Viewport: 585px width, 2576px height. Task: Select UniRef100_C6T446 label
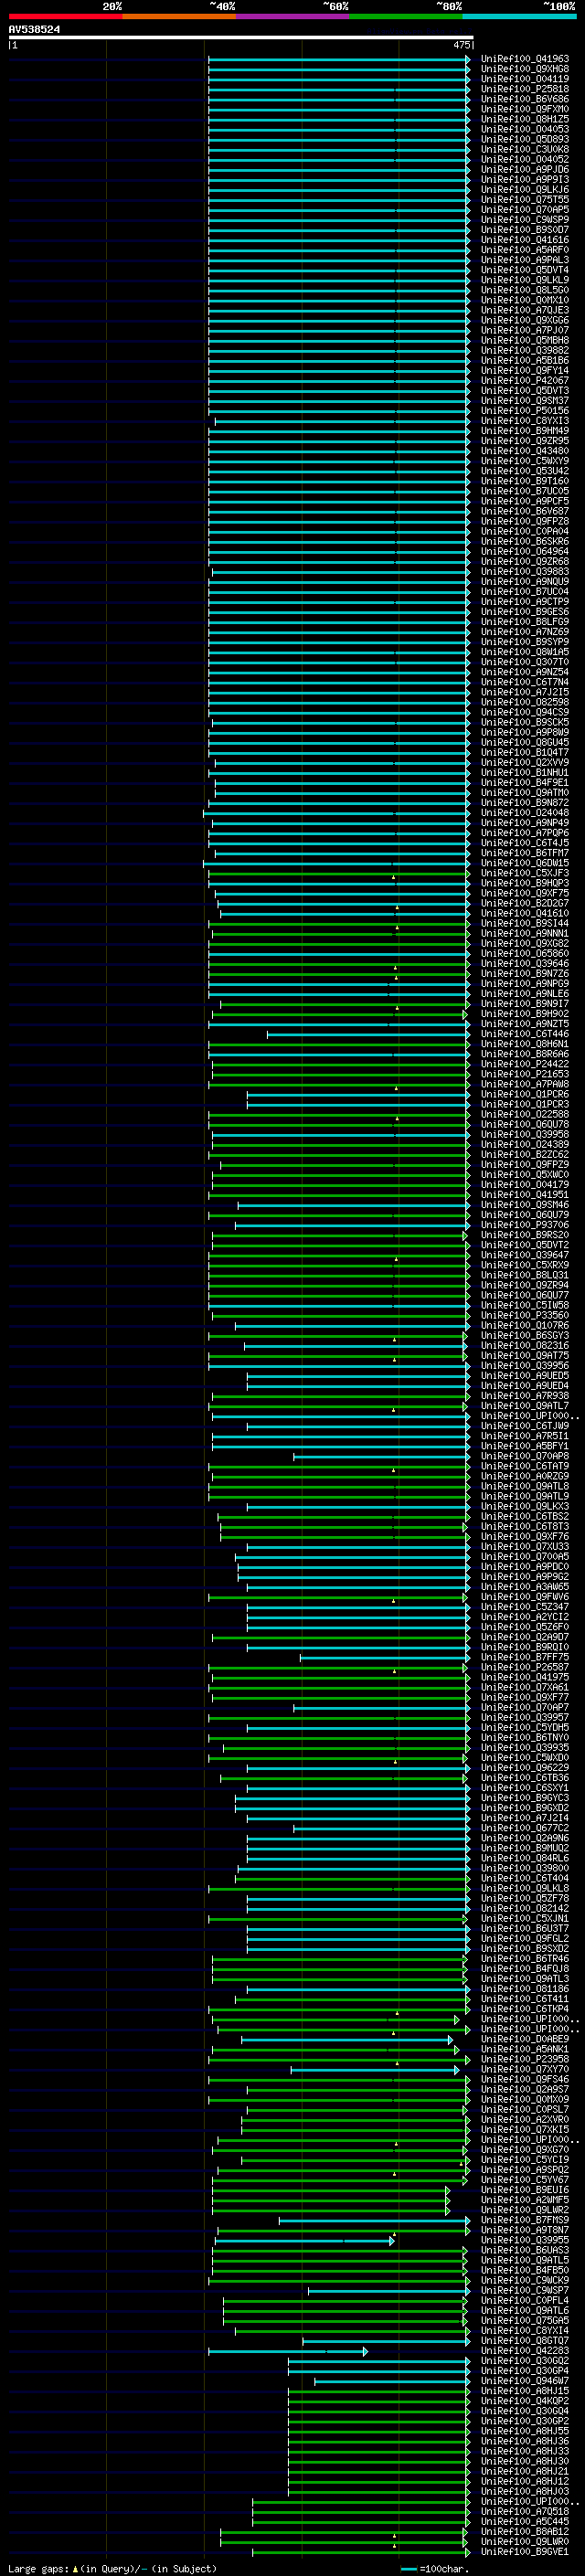[524, 1034]
